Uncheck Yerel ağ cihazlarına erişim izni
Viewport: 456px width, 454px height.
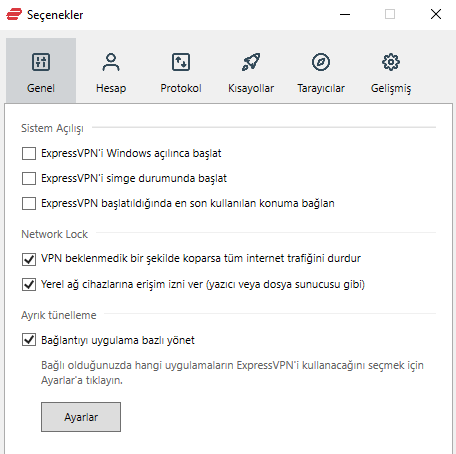(29, 284)
